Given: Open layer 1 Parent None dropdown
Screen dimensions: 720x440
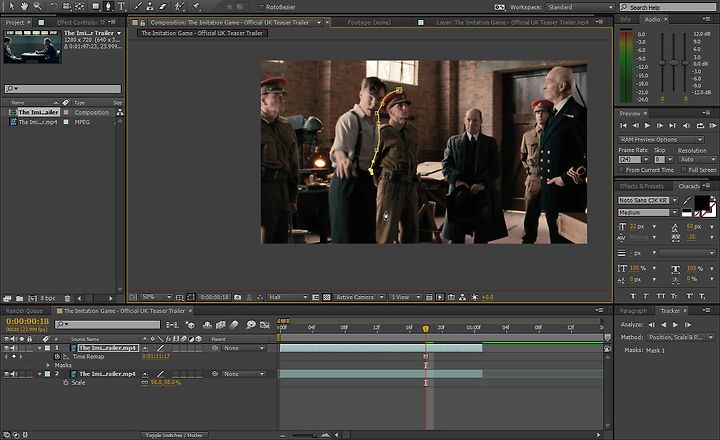Looking at the screenshot, I should click(244, 348).
